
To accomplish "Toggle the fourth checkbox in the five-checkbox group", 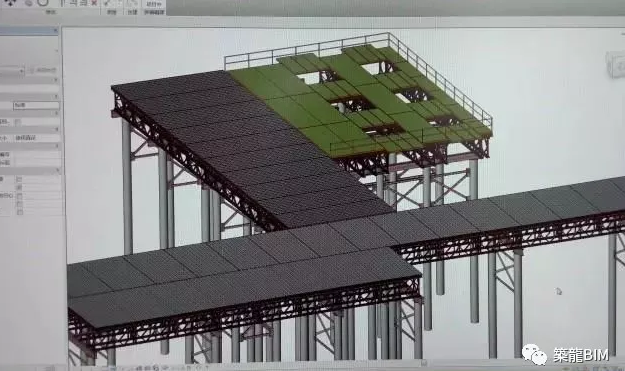I will tap(19, 204).
